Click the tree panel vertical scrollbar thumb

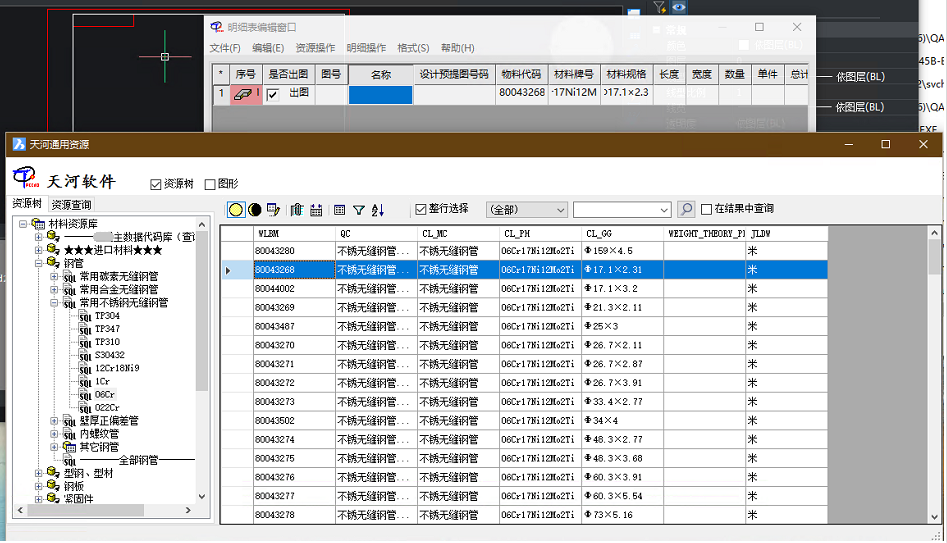pos(202,311)
